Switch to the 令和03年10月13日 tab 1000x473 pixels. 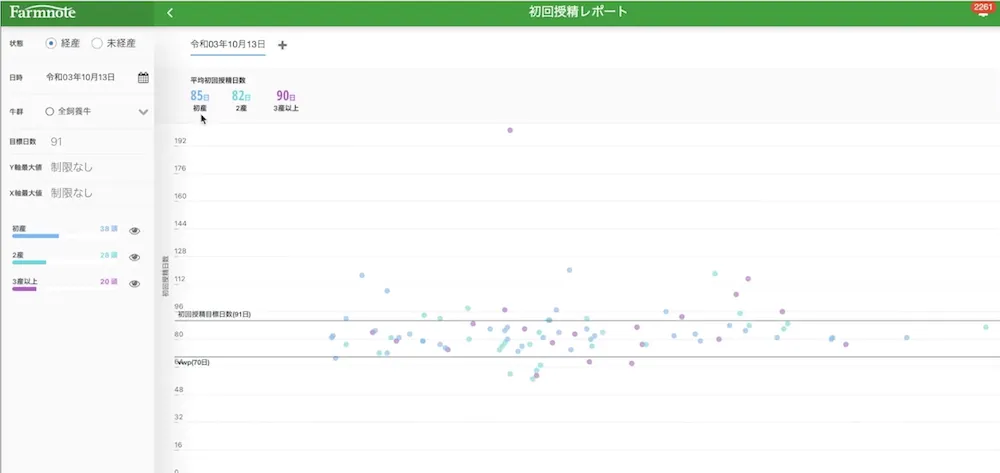click(x=228, y=45)
